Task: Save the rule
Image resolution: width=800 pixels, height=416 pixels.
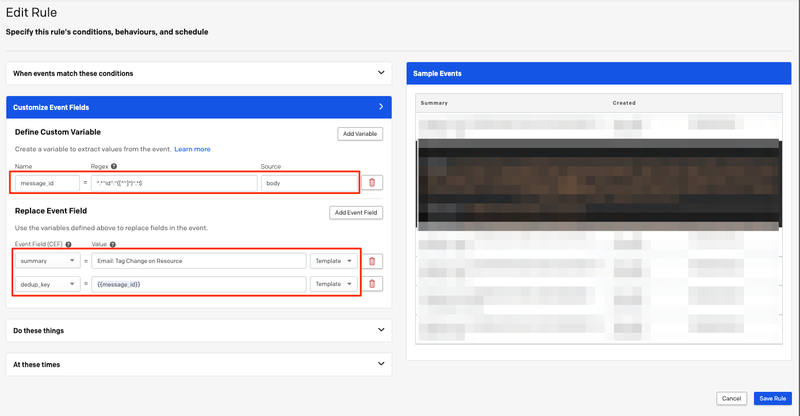Action: 772,399
